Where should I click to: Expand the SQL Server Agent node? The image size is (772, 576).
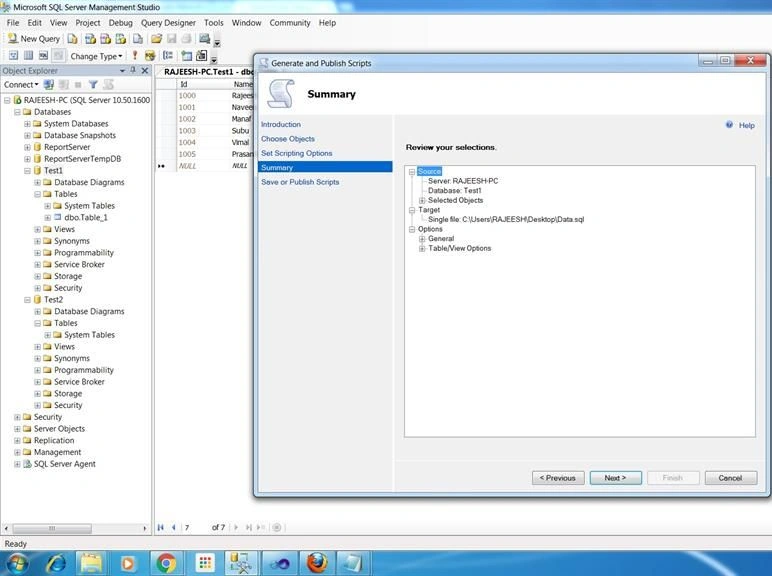[x=17, y=464]
